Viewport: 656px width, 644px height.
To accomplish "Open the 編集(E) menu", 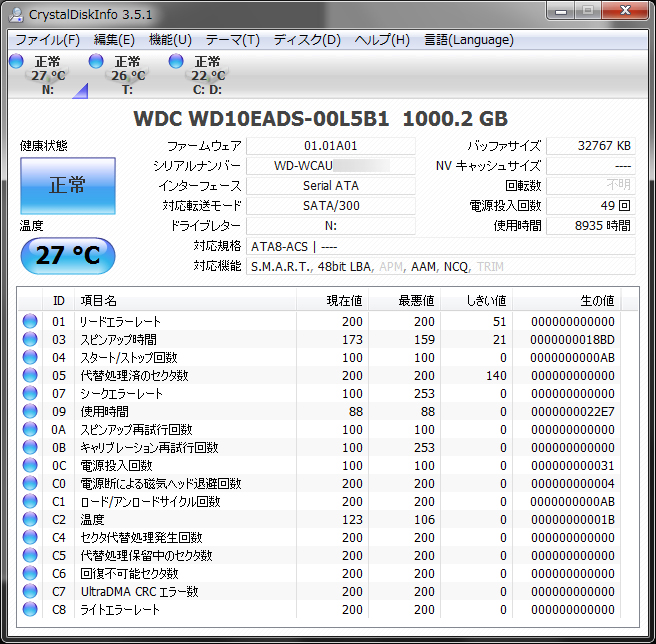I will [114, 40].
